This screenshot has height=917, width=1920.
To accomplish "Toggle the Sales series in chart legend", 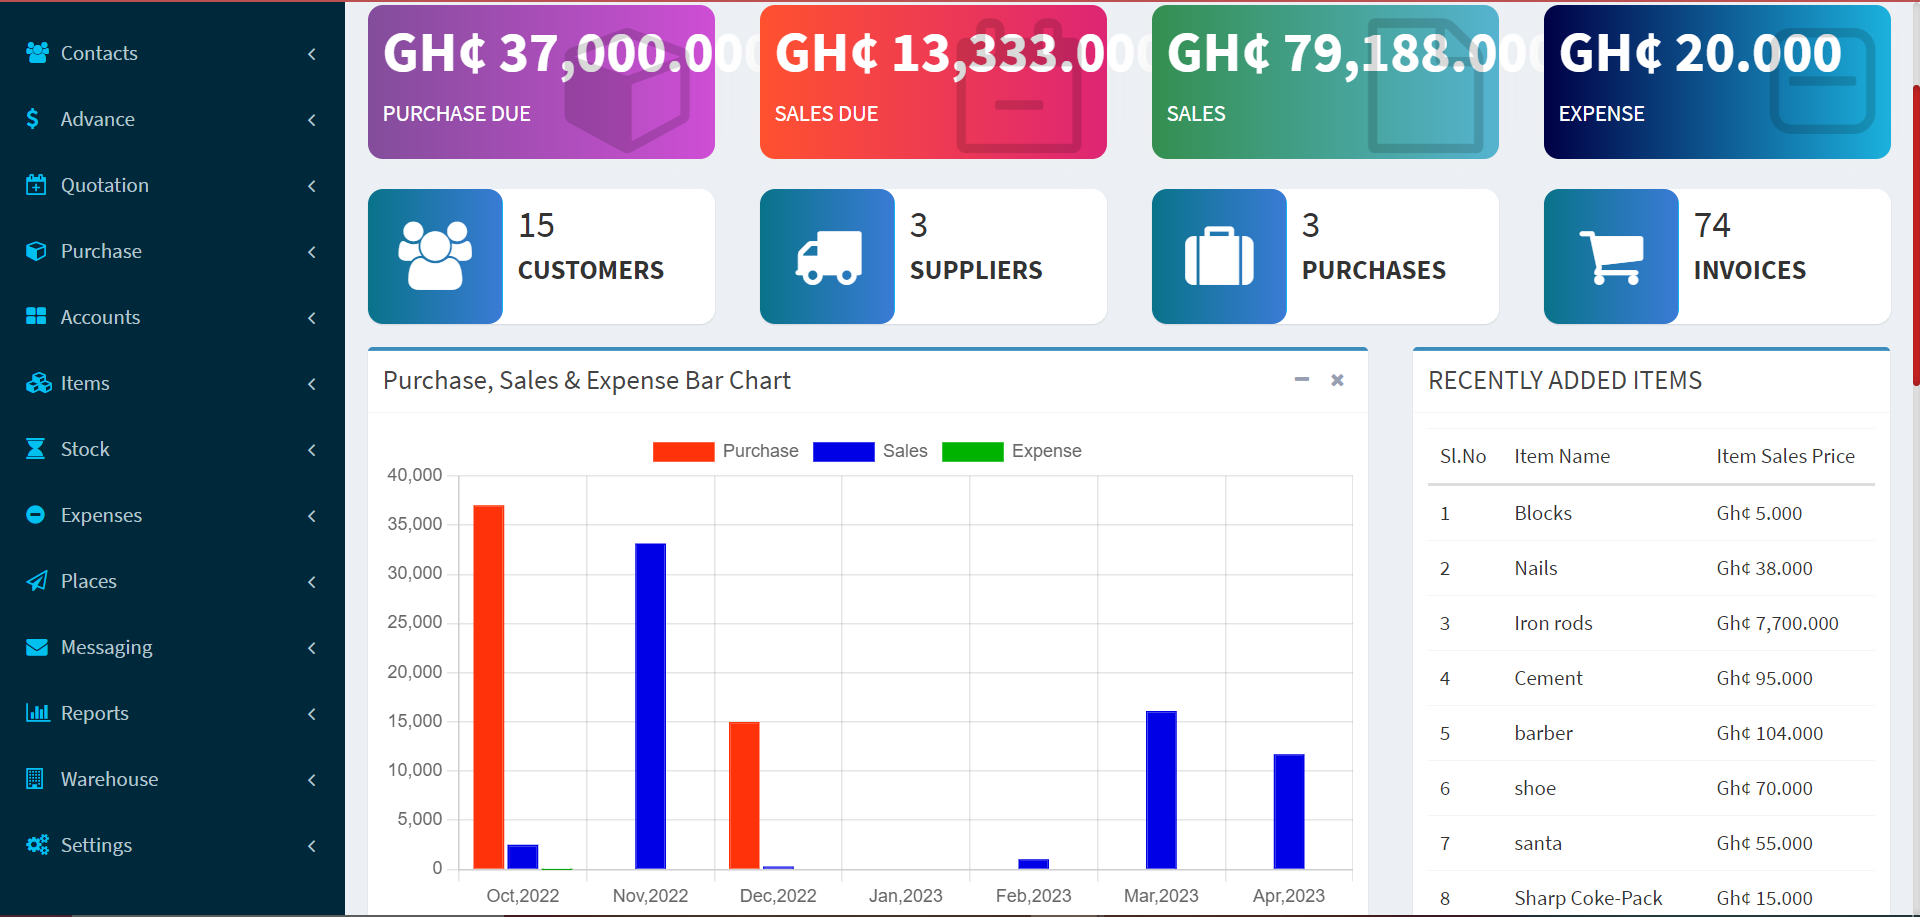I will (870, 451).
